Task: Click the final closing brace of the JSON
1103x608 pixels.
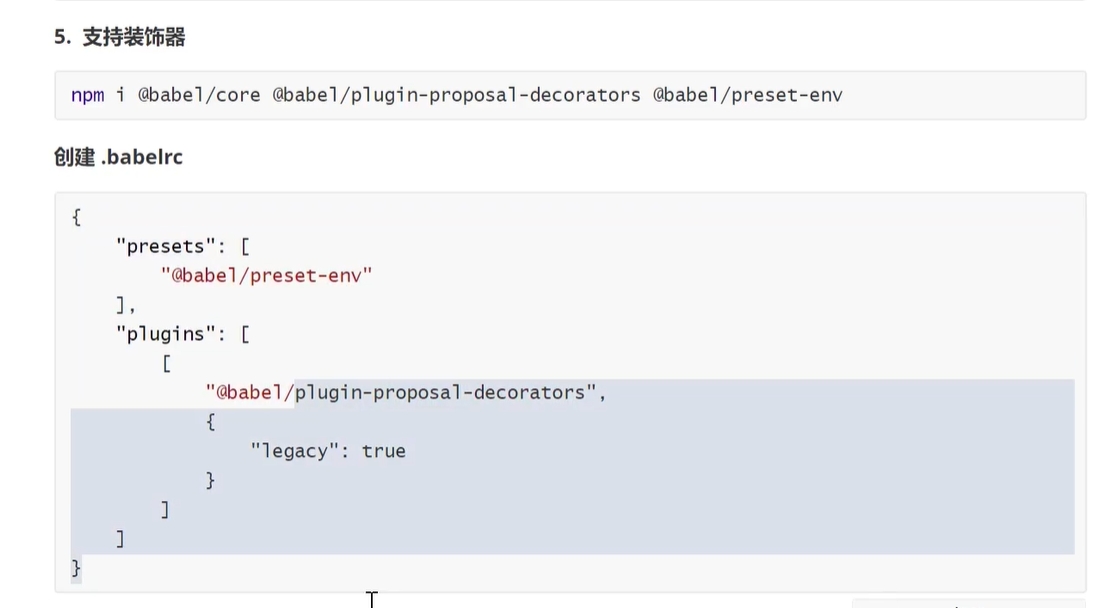Action: pos(76,568)
